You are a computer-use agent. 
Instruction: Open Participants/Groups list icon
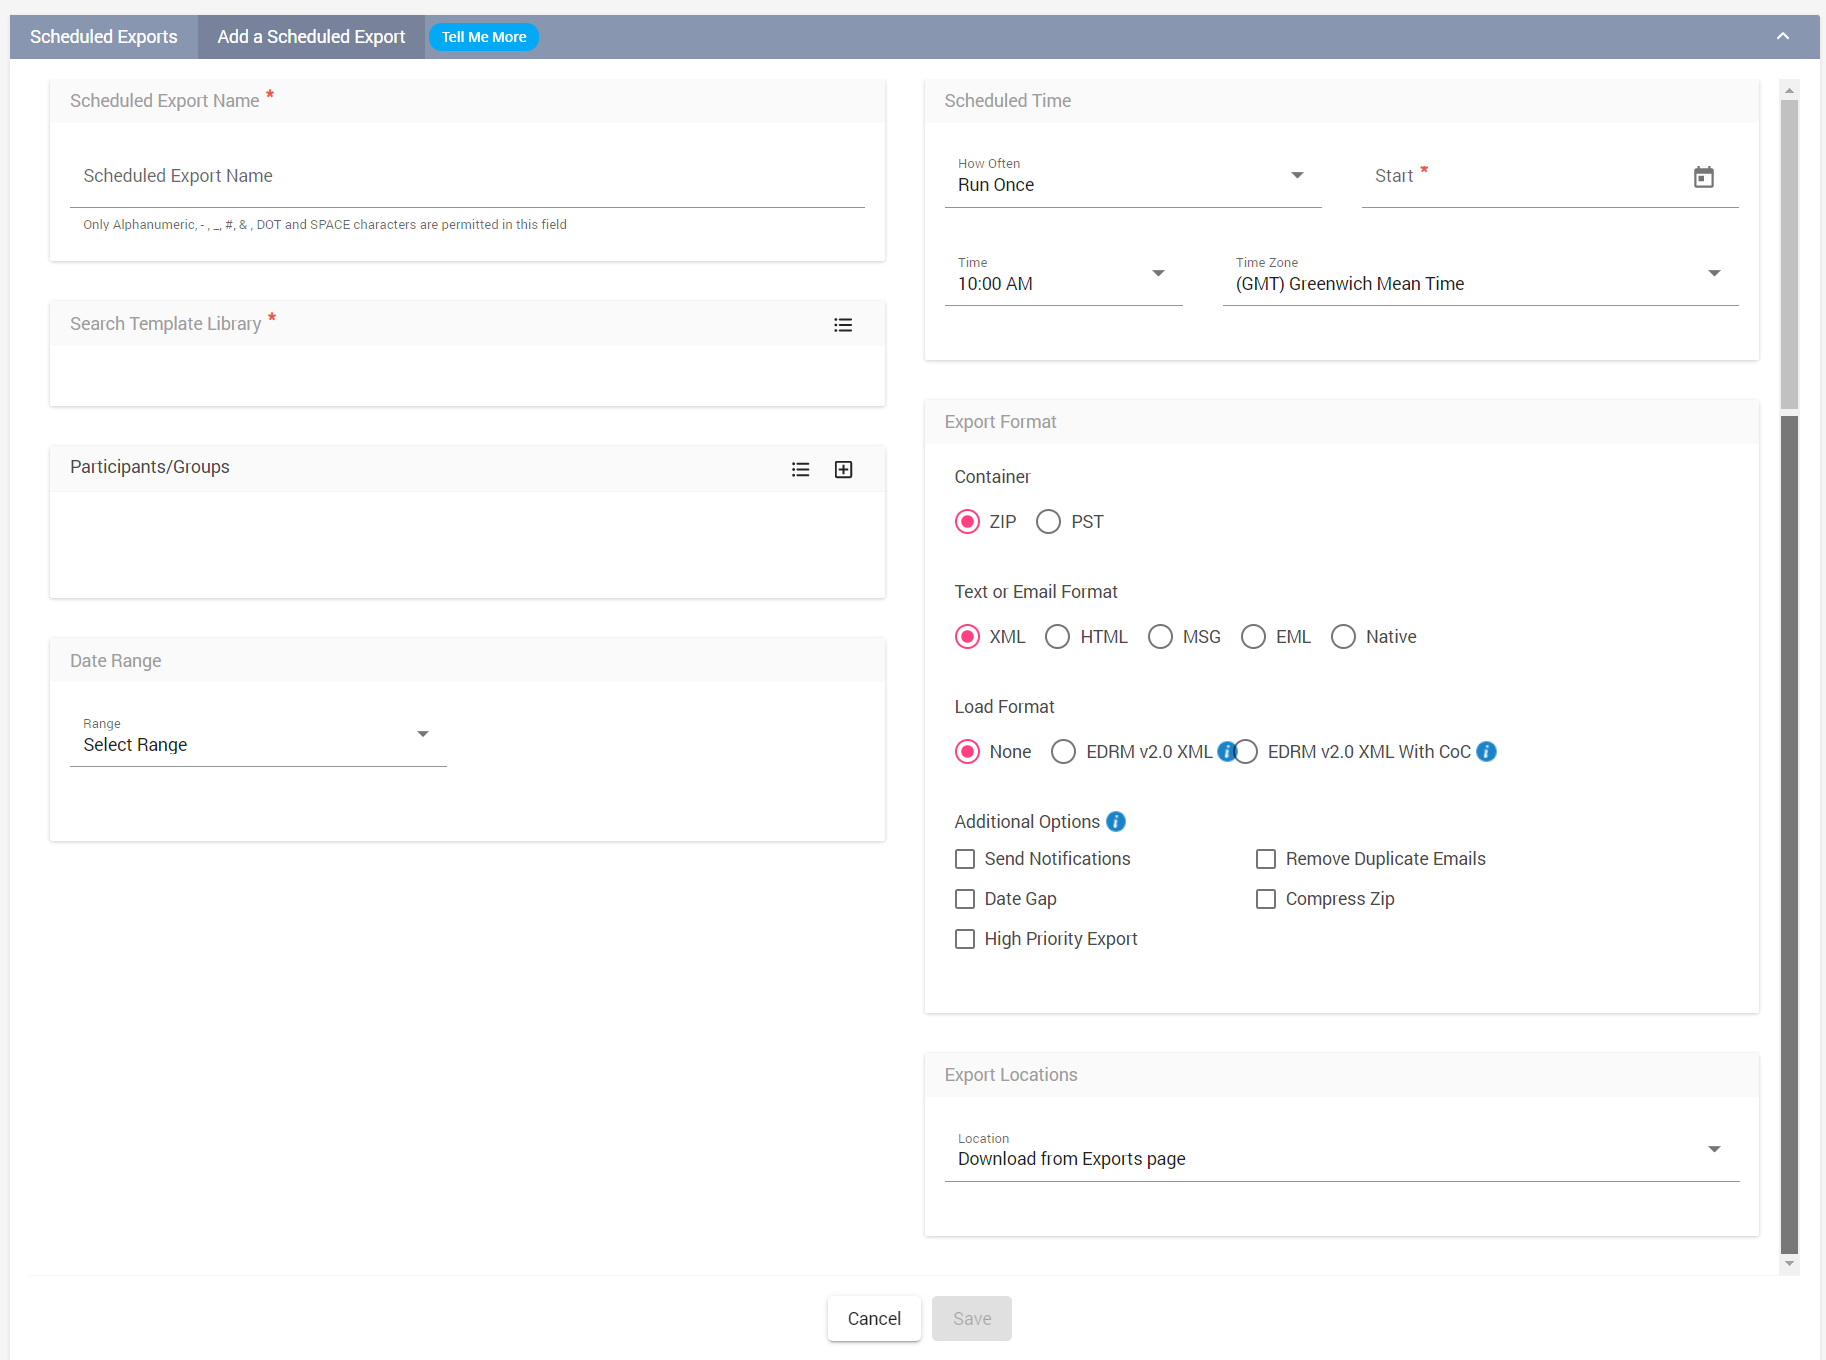(x=800, y=470)
